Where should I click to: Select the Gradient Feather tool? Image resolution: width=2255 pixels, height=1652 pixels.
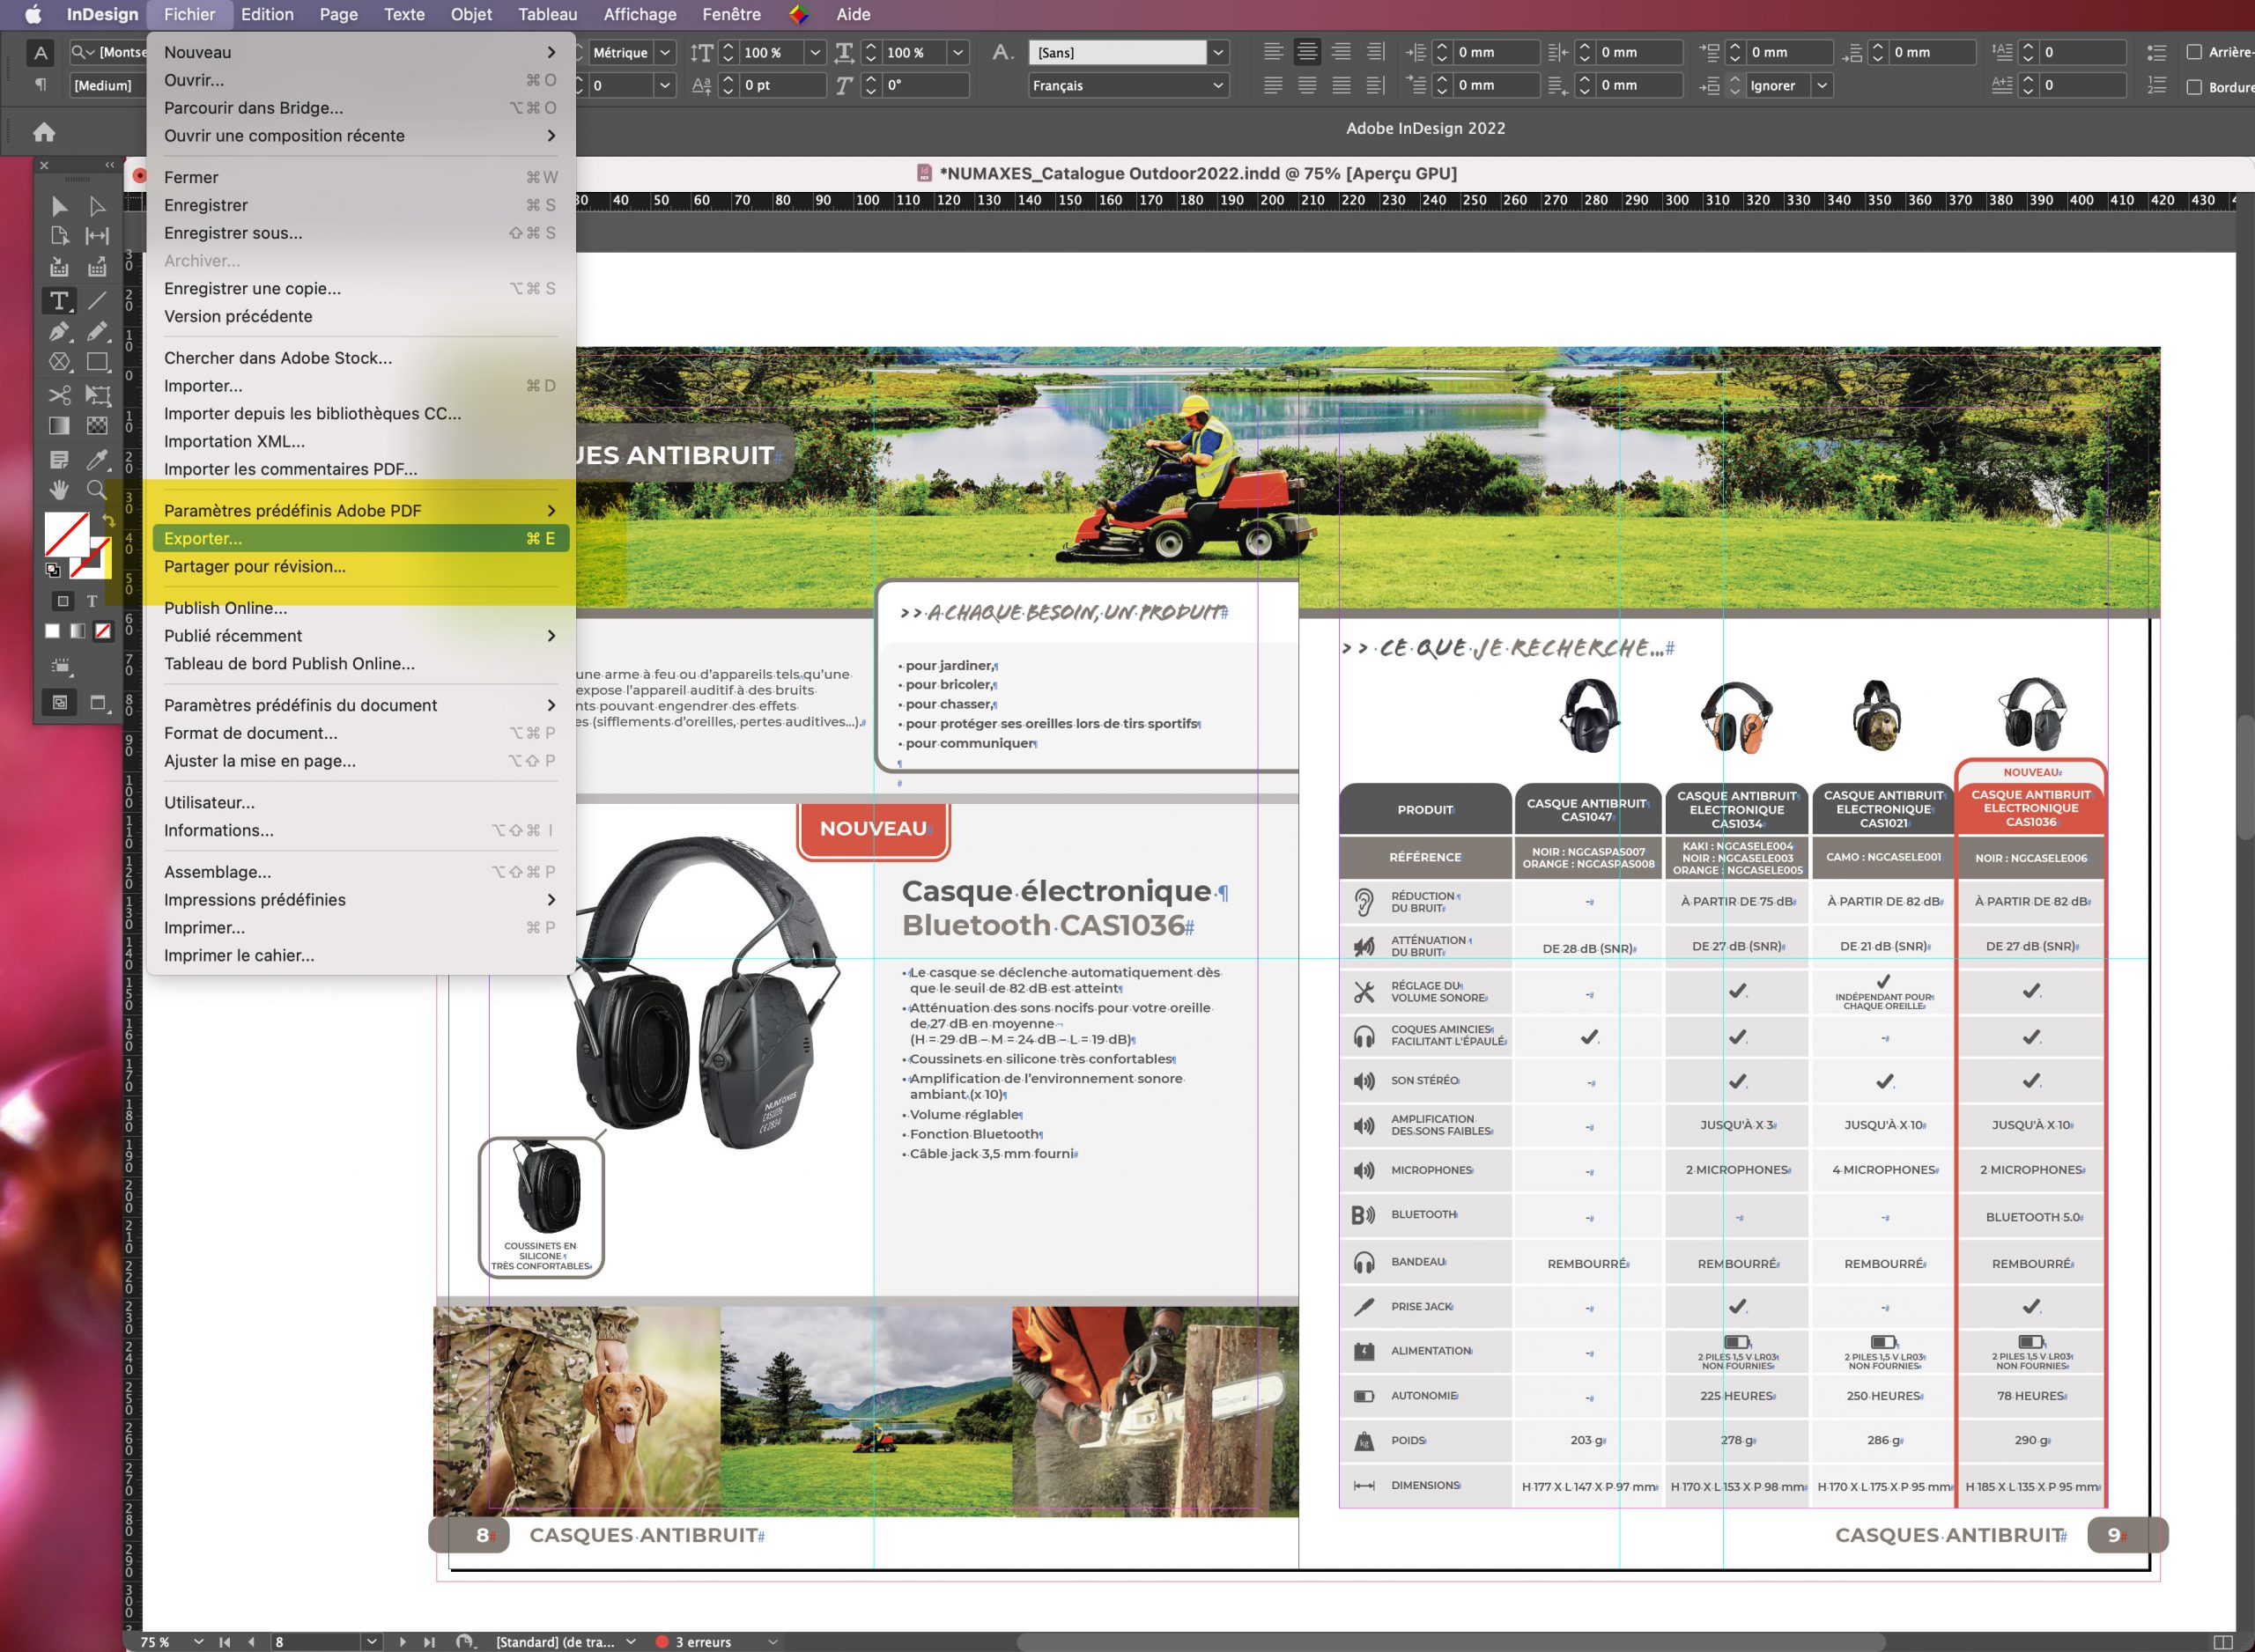97,426
